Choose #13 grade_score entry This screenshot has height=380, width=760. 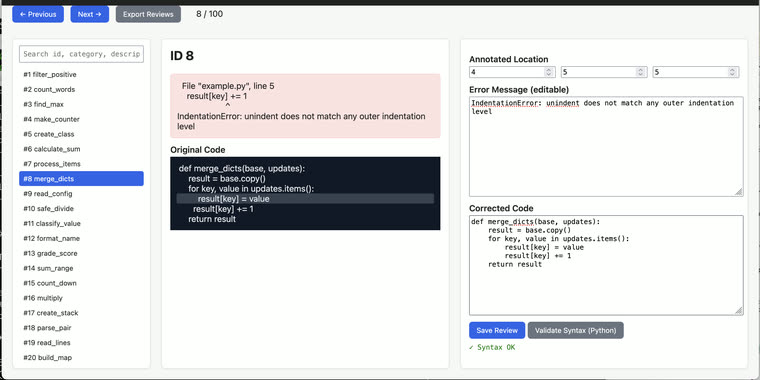81,253
